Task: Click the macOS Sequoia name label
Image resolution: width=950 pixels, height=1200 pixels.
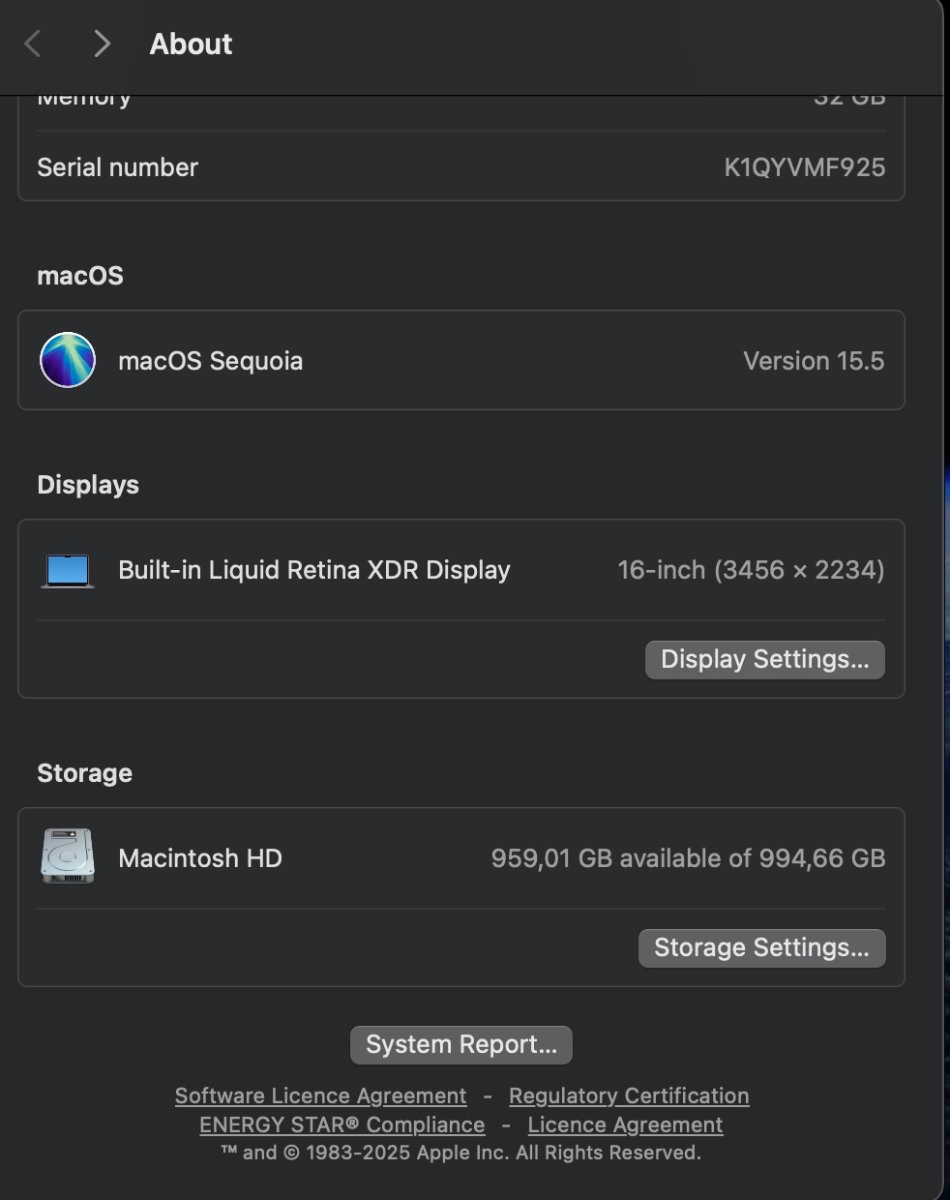Action: [x=211, y=361]
